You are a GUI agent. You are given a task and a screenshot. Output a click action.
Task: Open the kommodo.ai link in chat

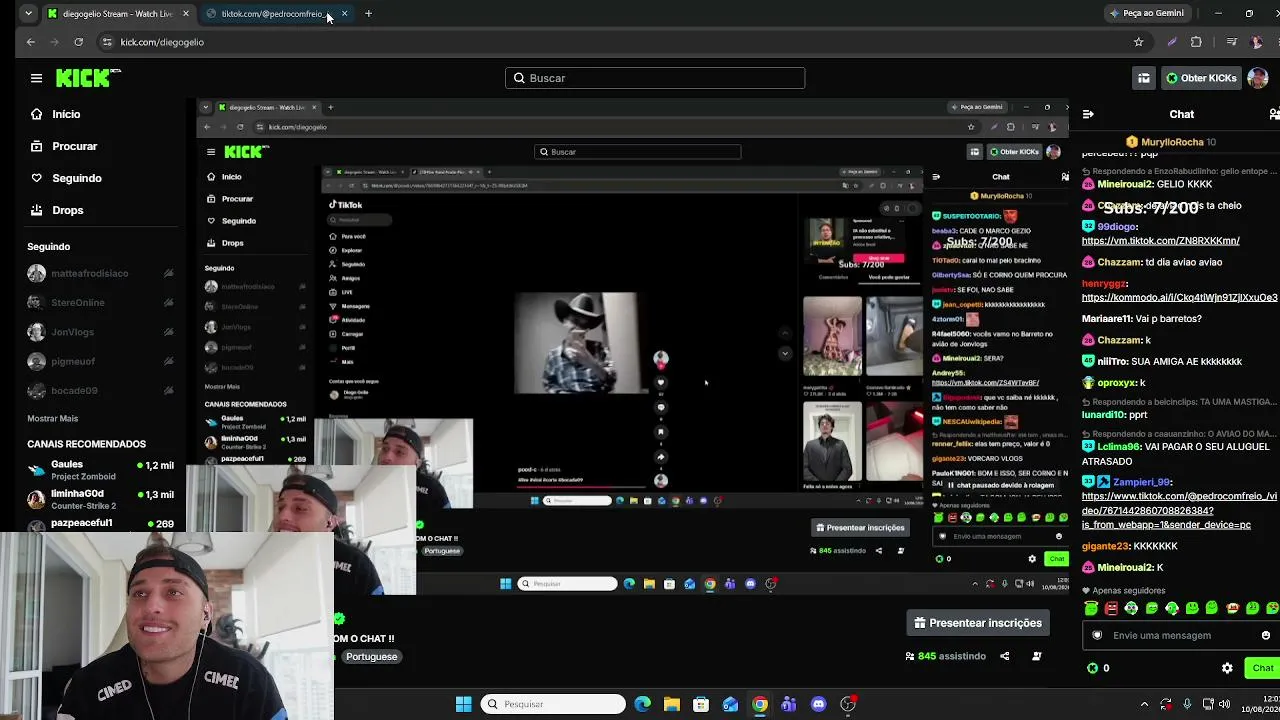coord(1180,298)
